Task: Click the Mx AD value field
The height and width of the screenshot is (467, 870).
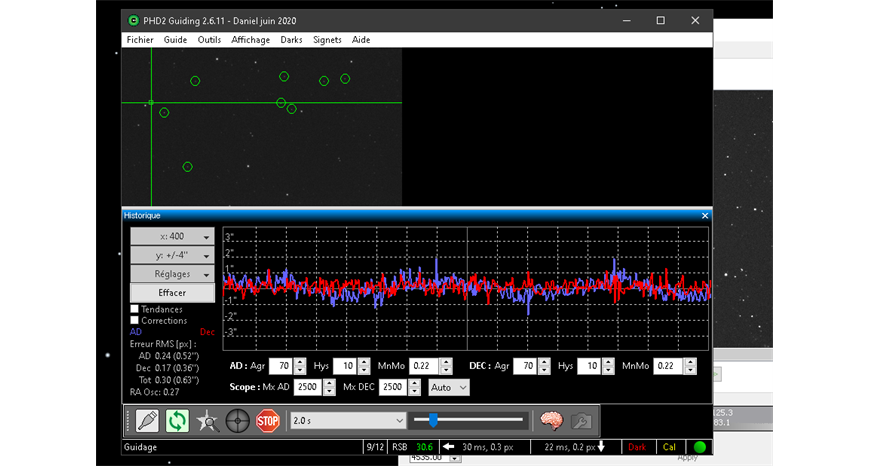Action: pos(307,387)
